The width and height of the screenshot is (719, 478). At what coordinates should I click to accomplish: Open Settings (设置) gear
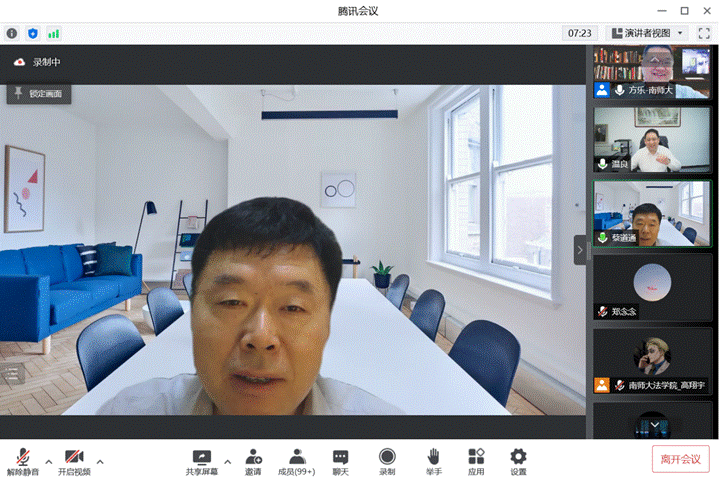(x=518, y=461)
